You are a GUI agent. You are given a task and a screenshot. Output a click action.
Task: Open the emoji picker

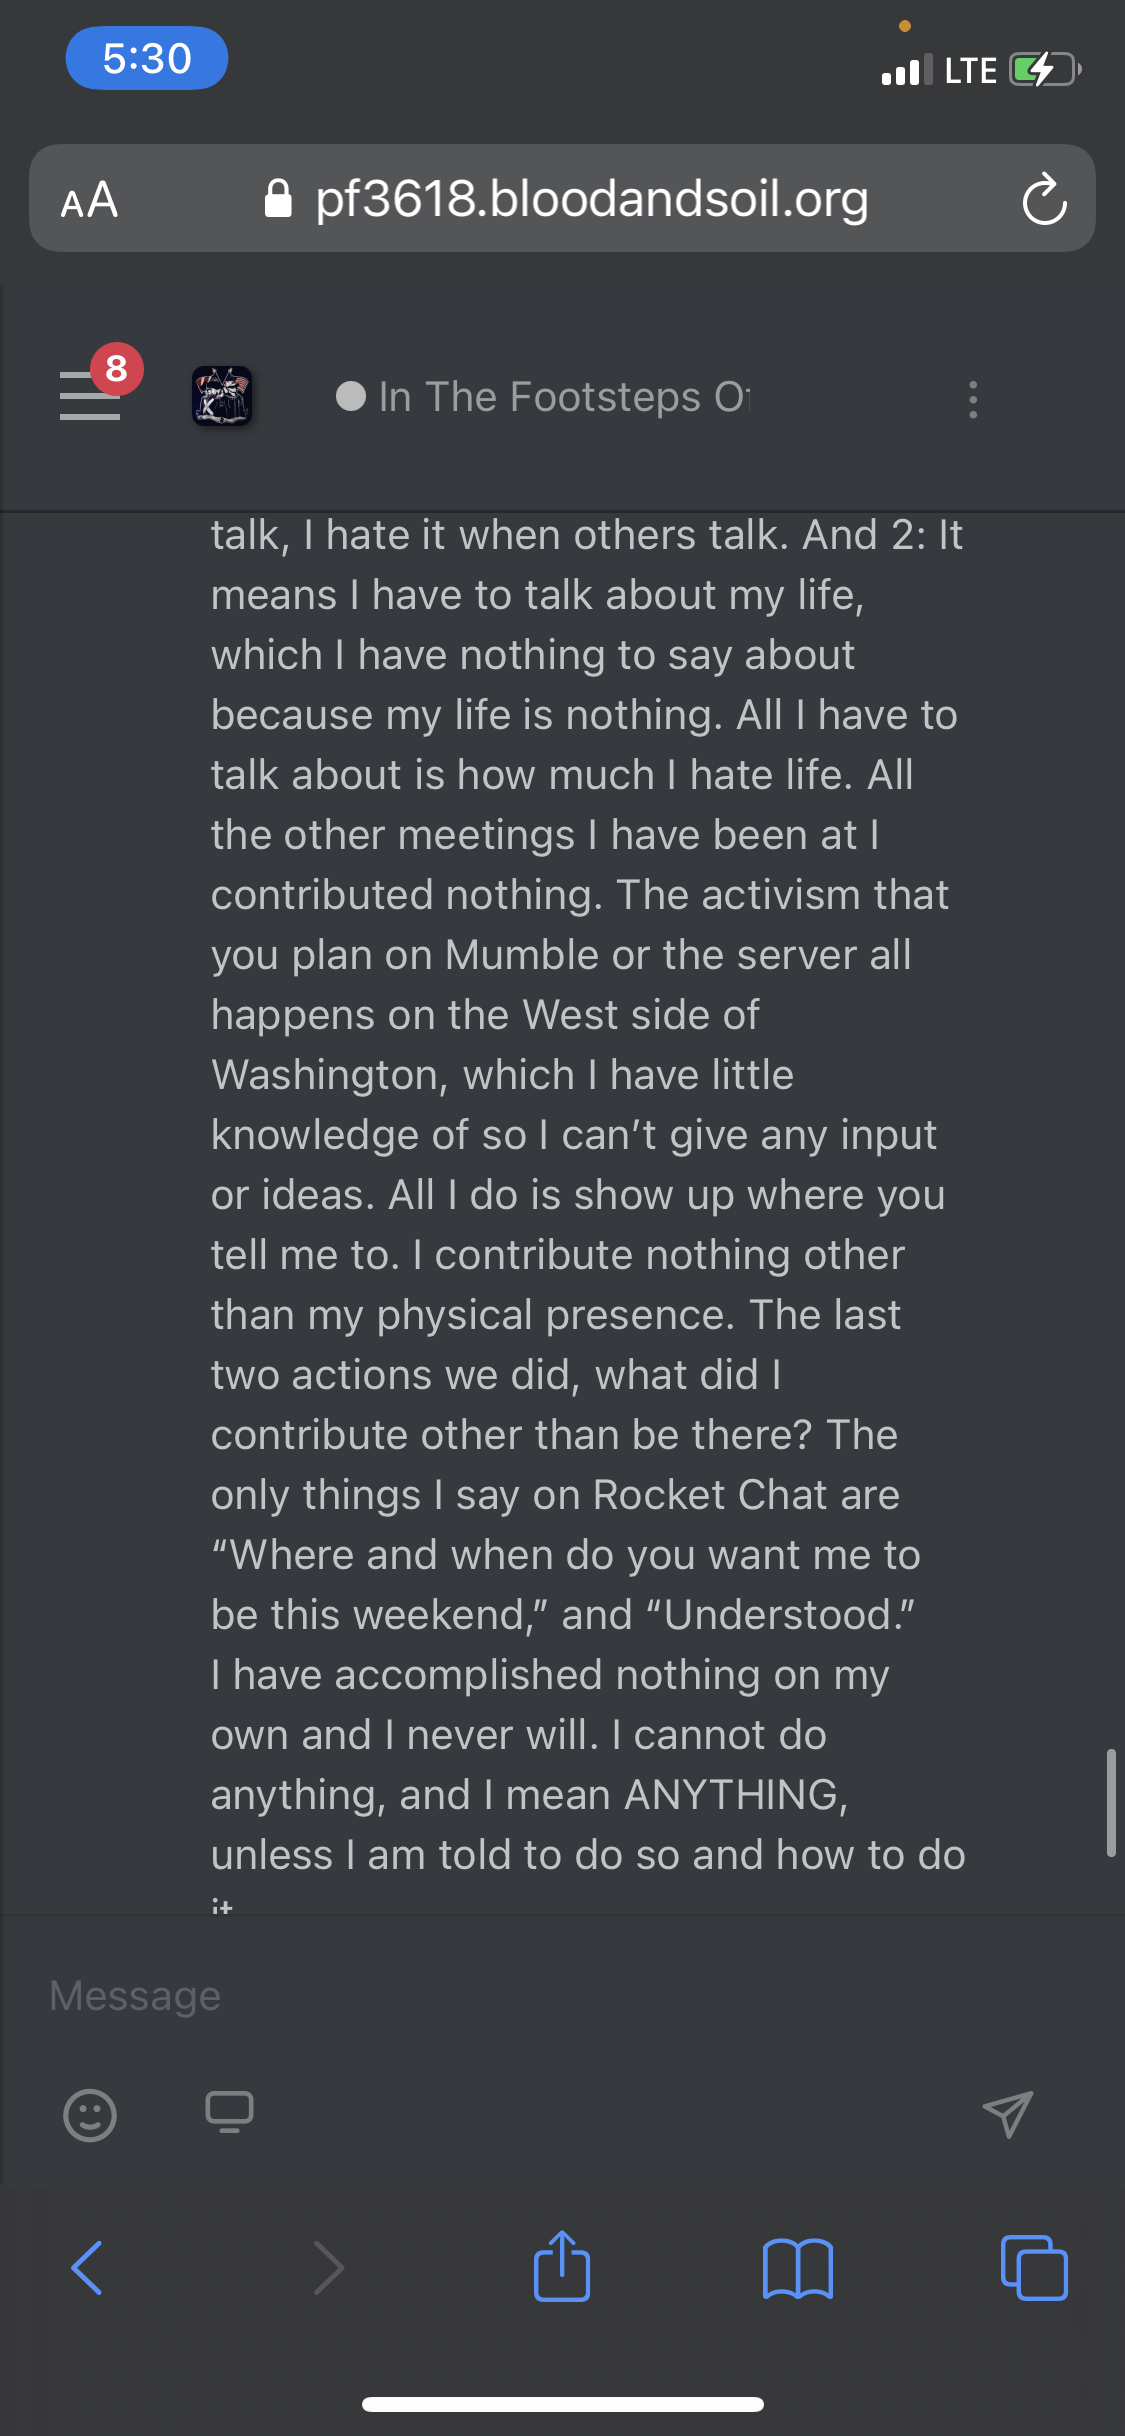point(90,2115)
